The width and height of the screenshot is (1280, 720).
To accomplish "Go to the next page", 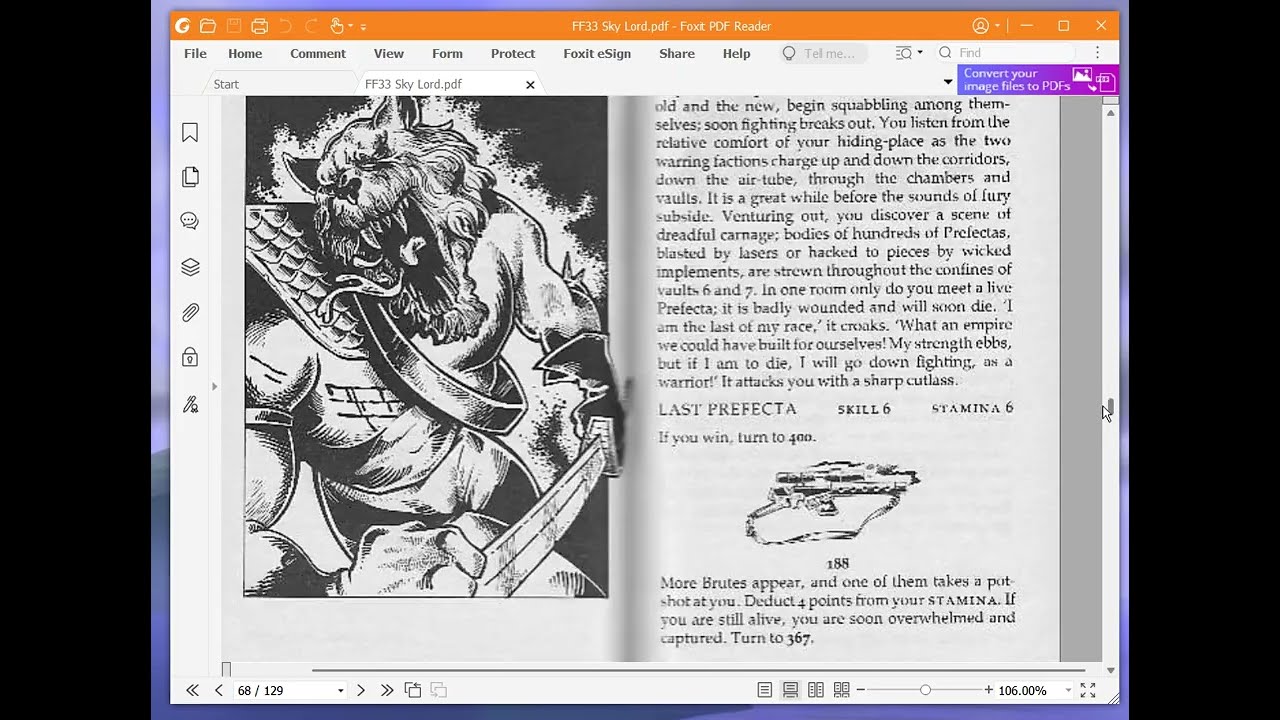I will click(x=361, y=690).
